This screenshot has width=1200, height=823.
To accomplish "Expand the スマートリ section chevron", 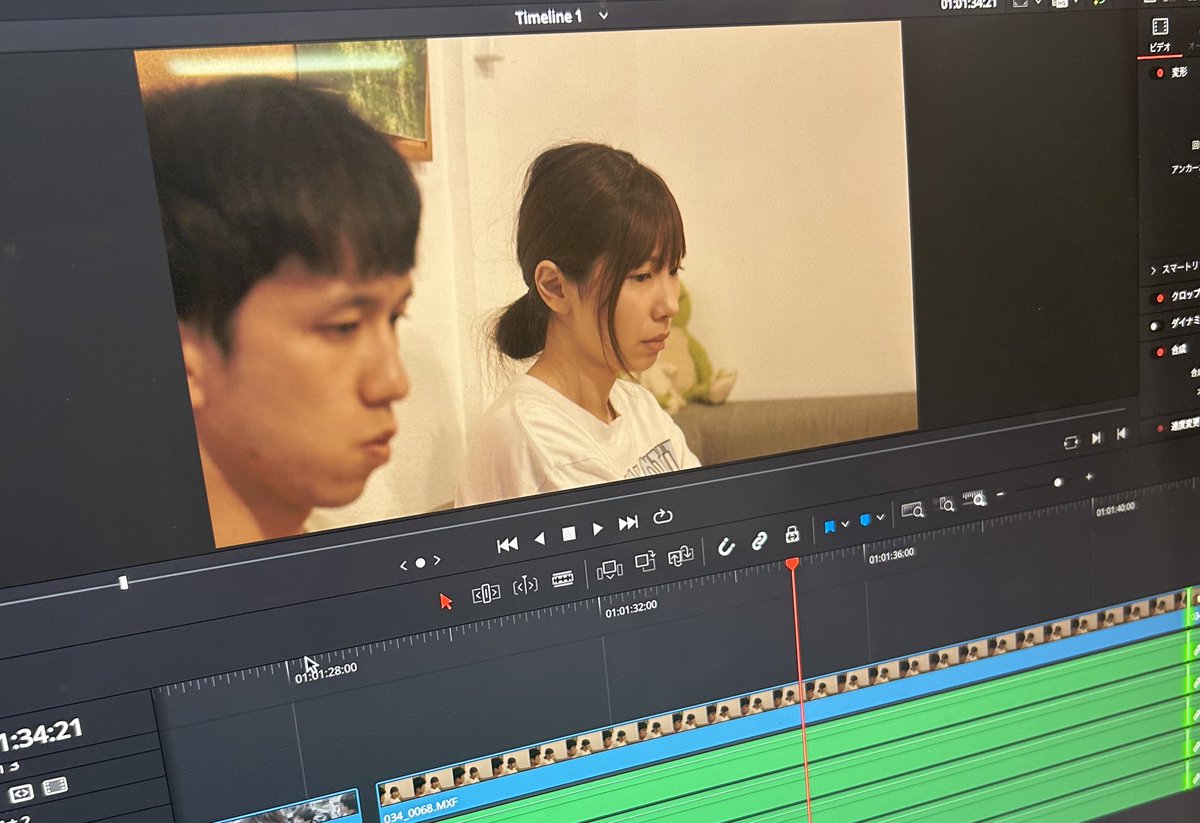I will [1153, 270].
